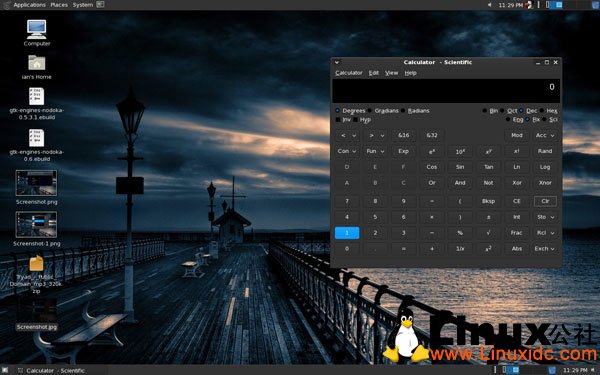Open the Help menu in calculator
The height and width of the screenshot is (375, 600).
410,73
